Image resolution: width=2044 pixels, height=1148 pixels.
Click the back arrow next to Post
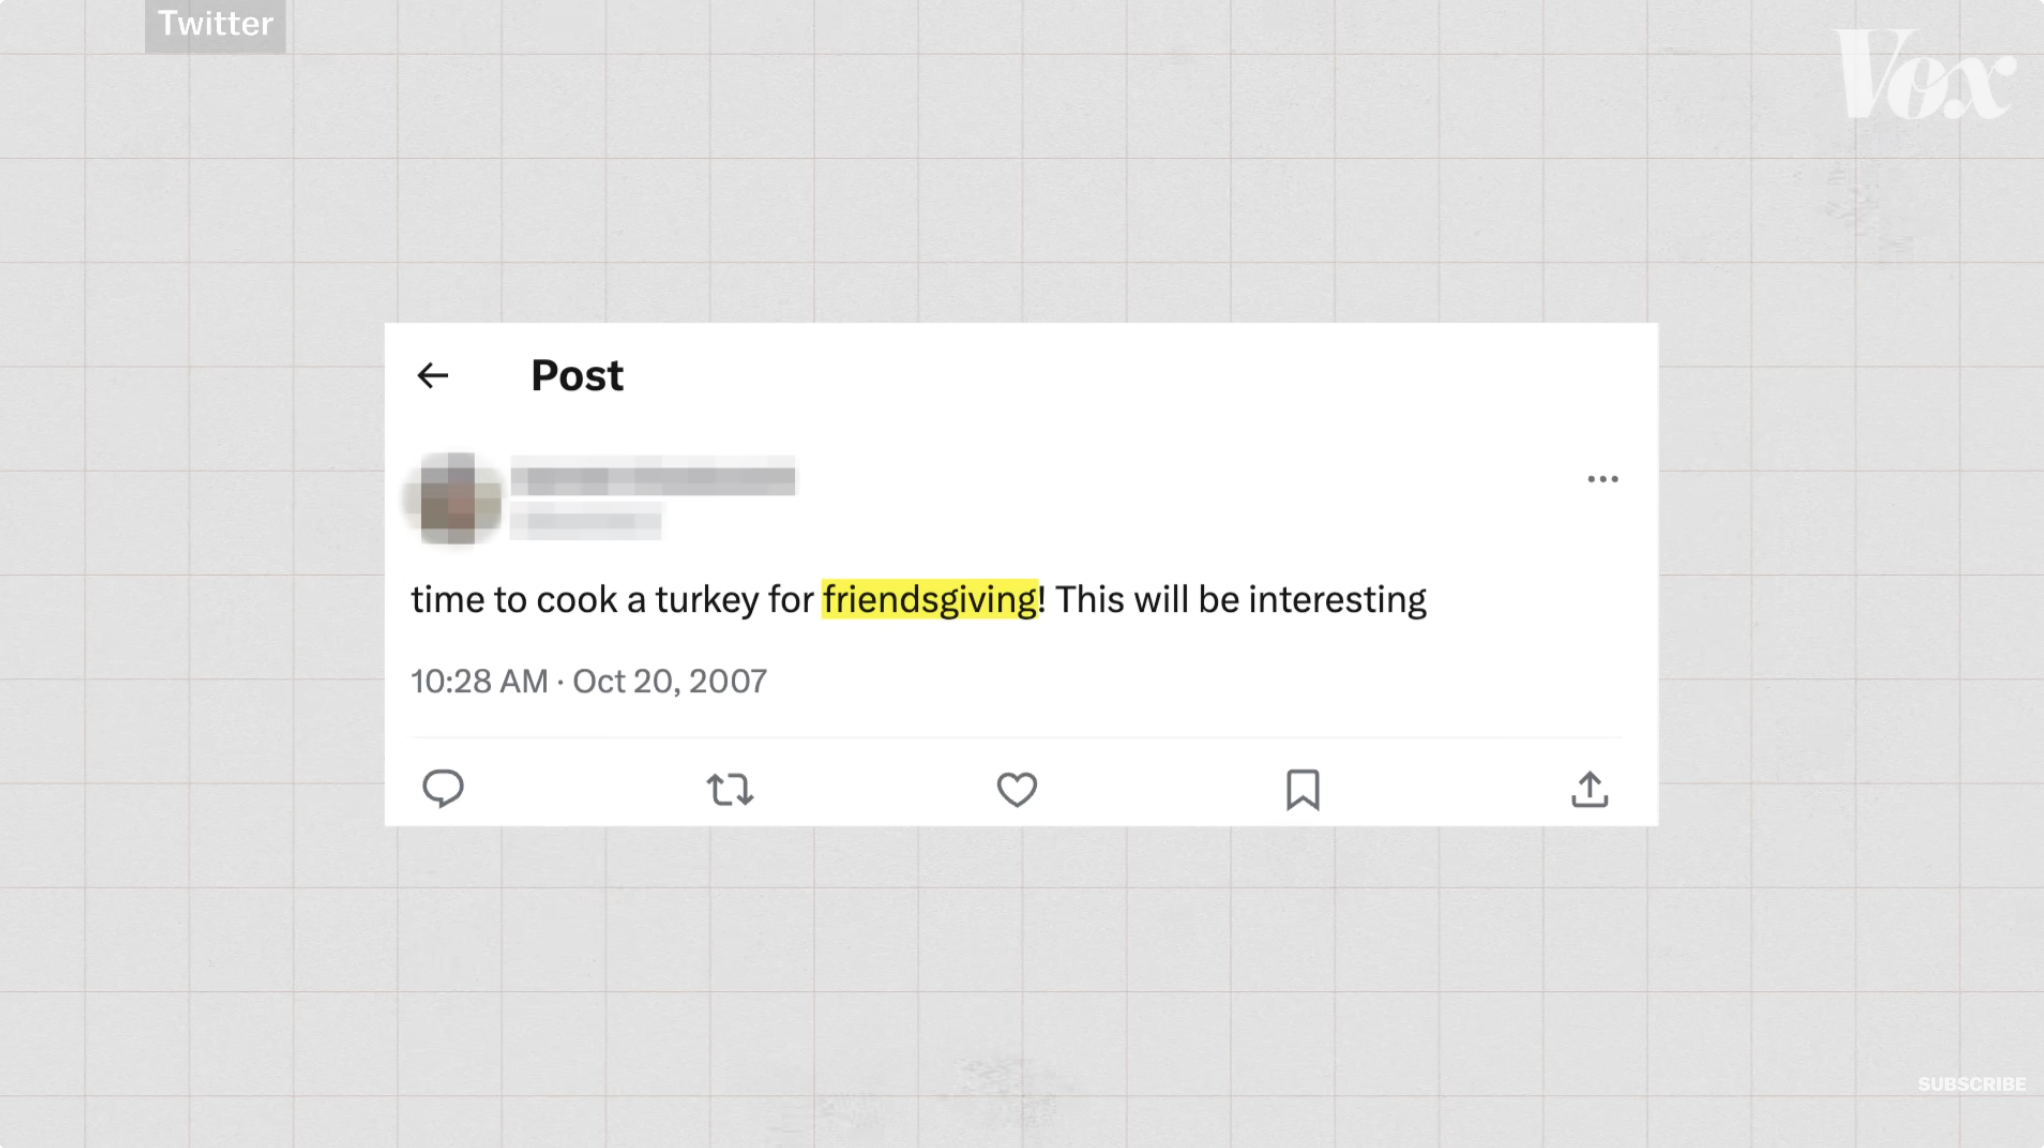pos(432,375)
